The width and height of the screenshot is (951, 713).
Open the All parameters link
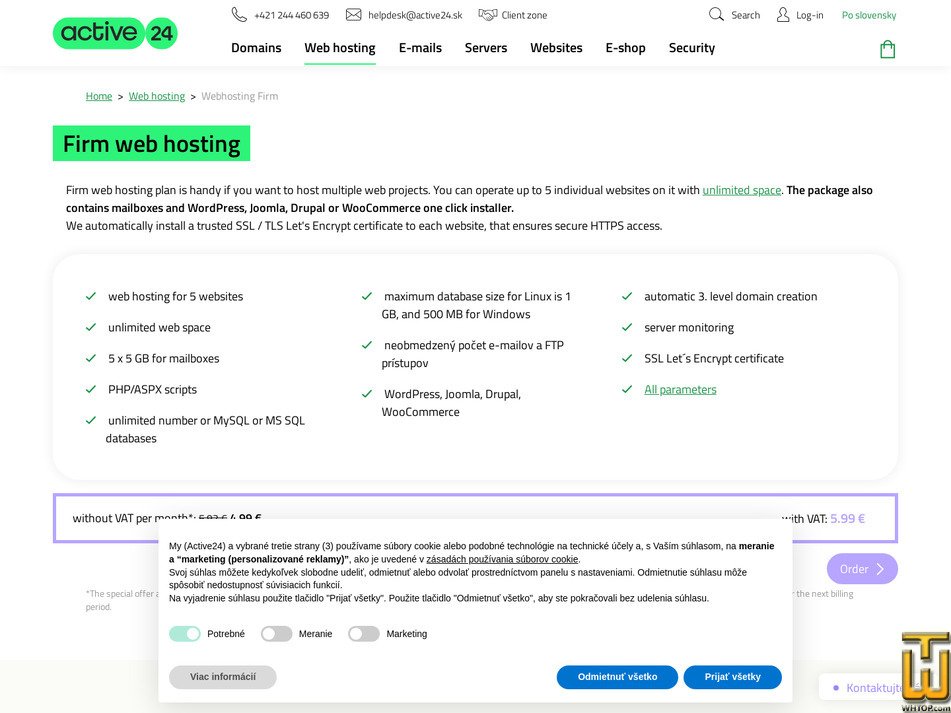680,390
